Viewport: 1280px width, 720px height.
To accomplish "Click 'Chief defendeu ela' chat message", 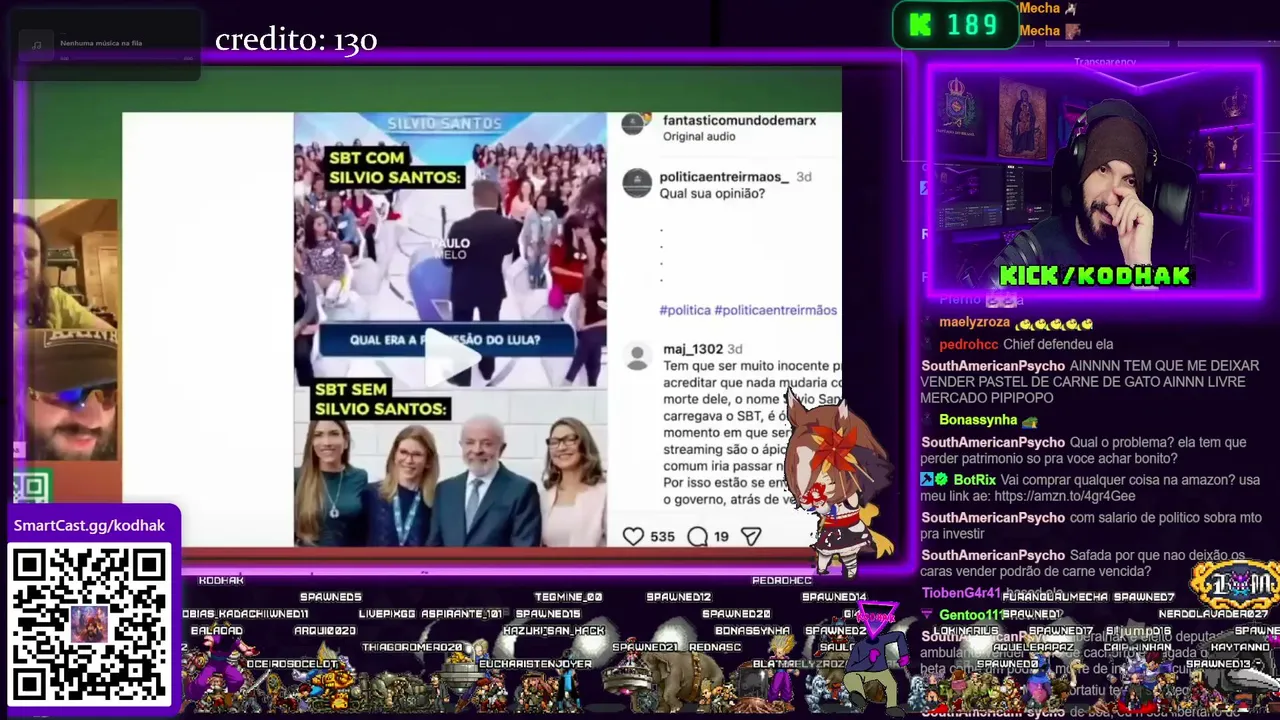I will (1058, 344).
